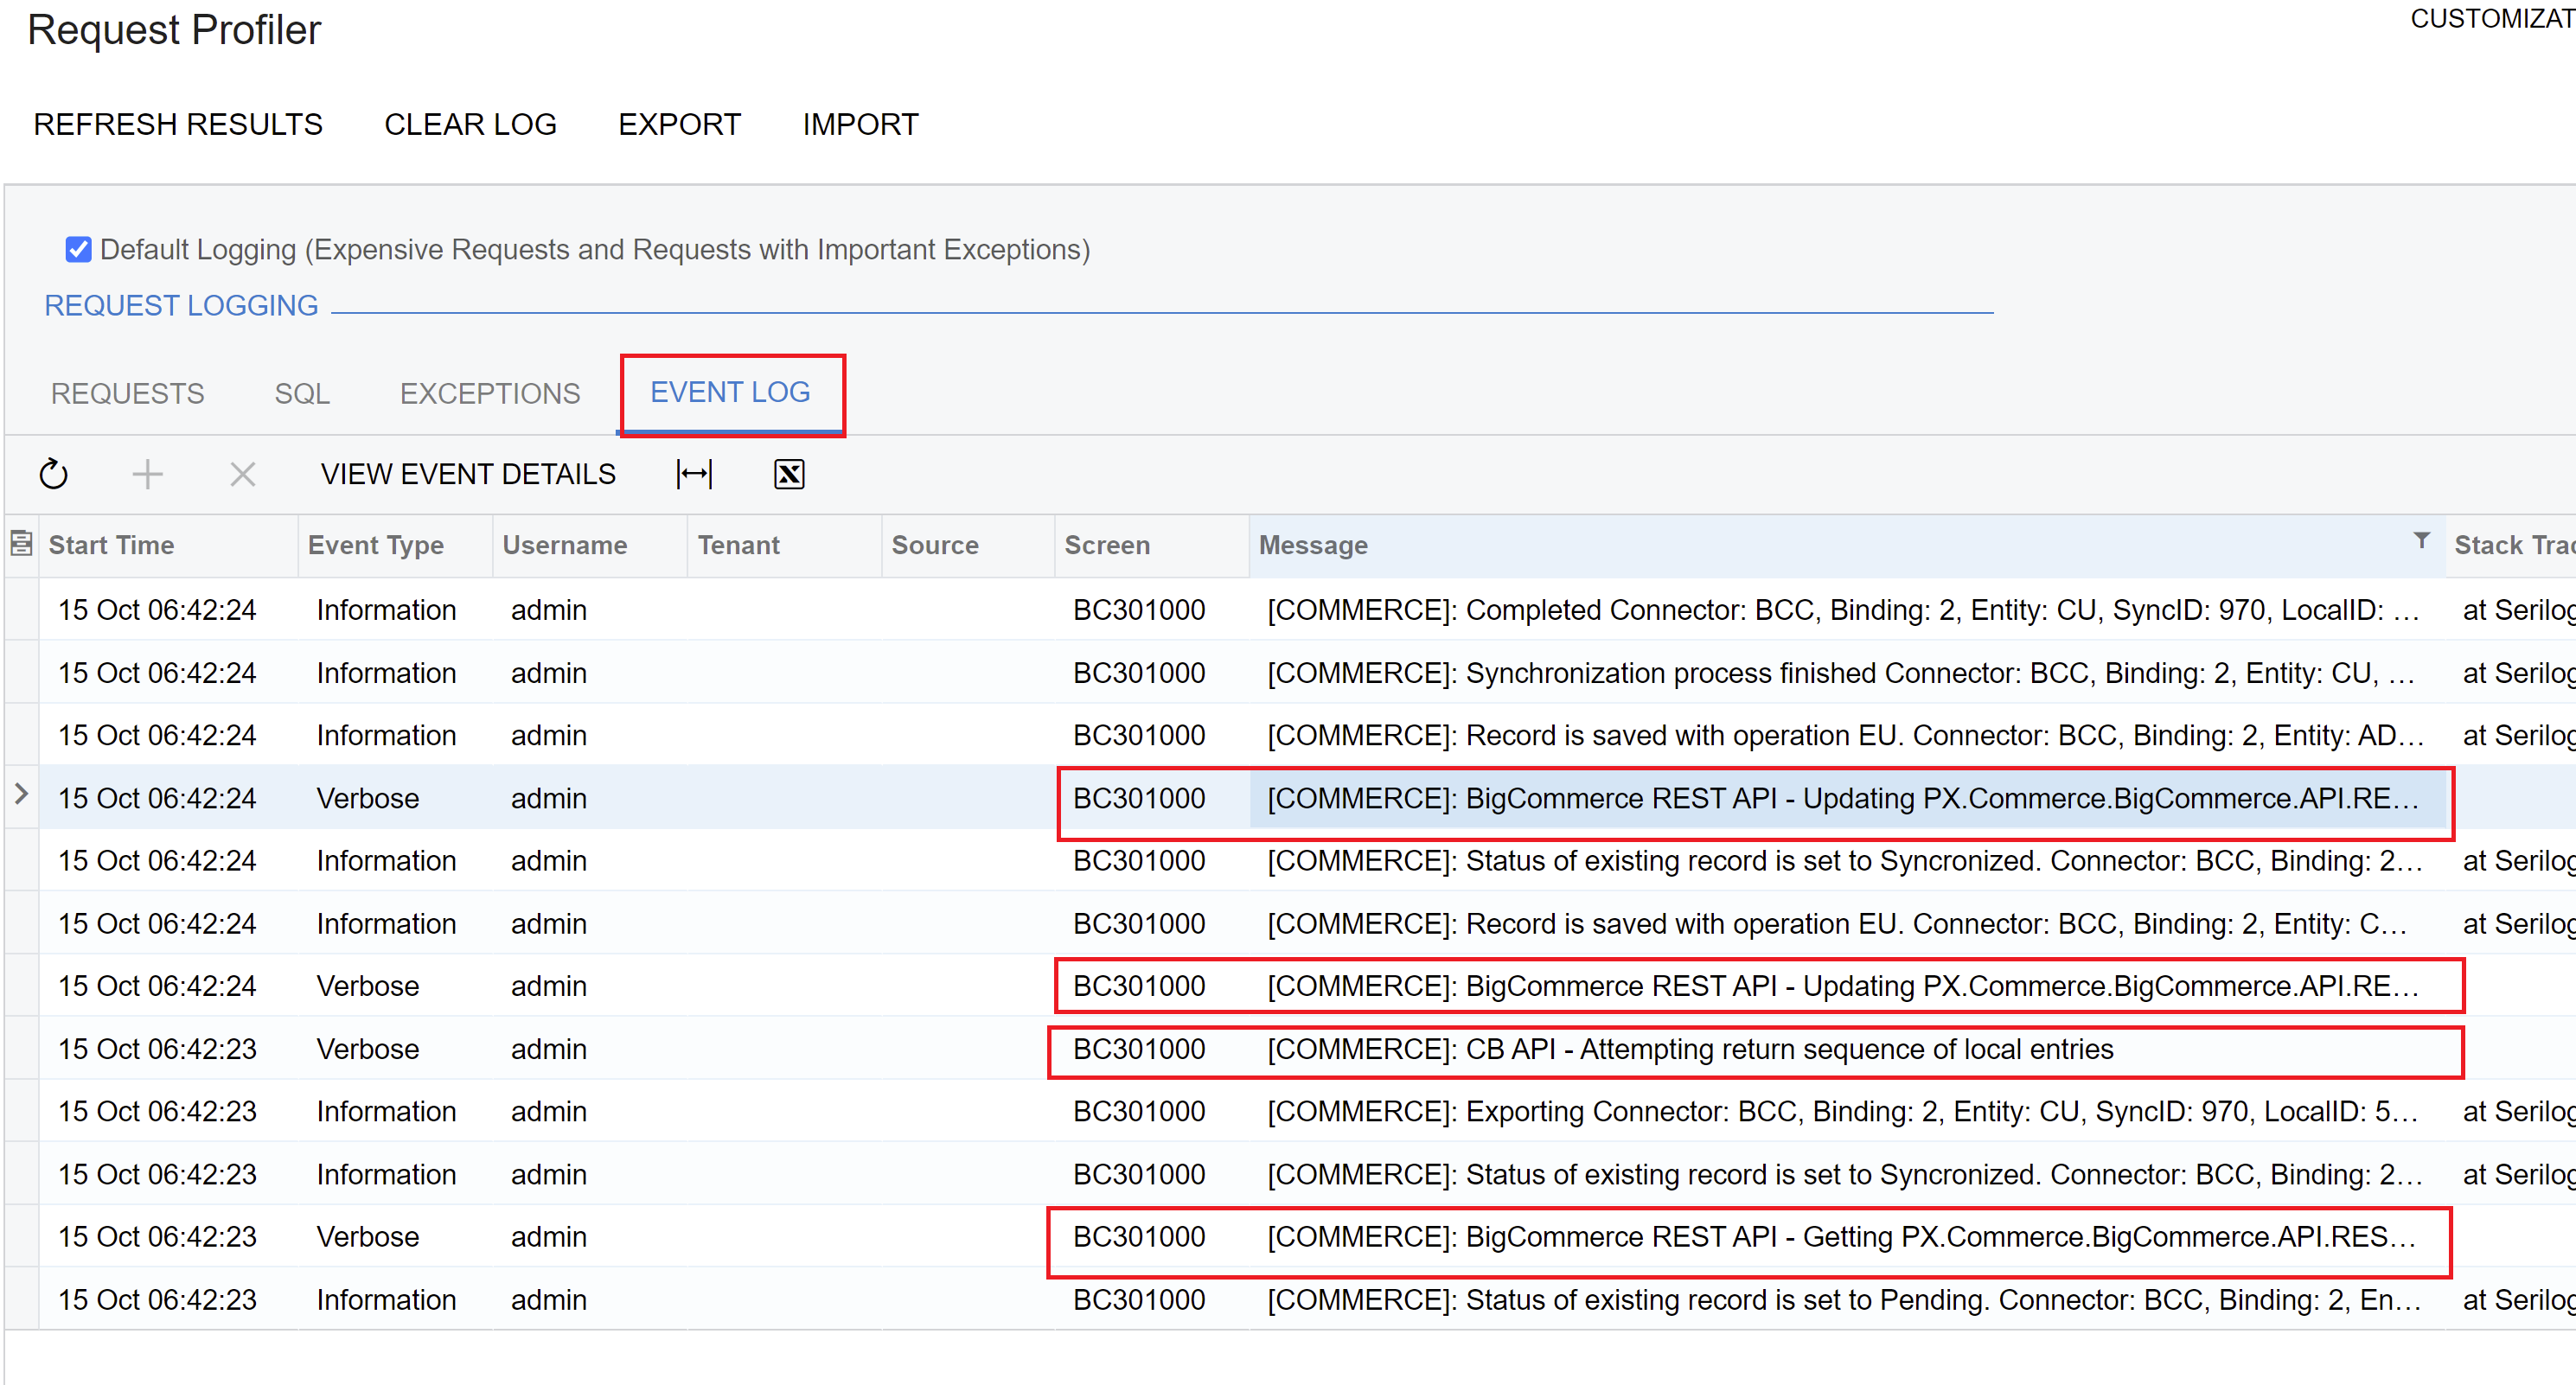
Task: Expand the selected Verbose row arrow
Action: coord(21,795)
